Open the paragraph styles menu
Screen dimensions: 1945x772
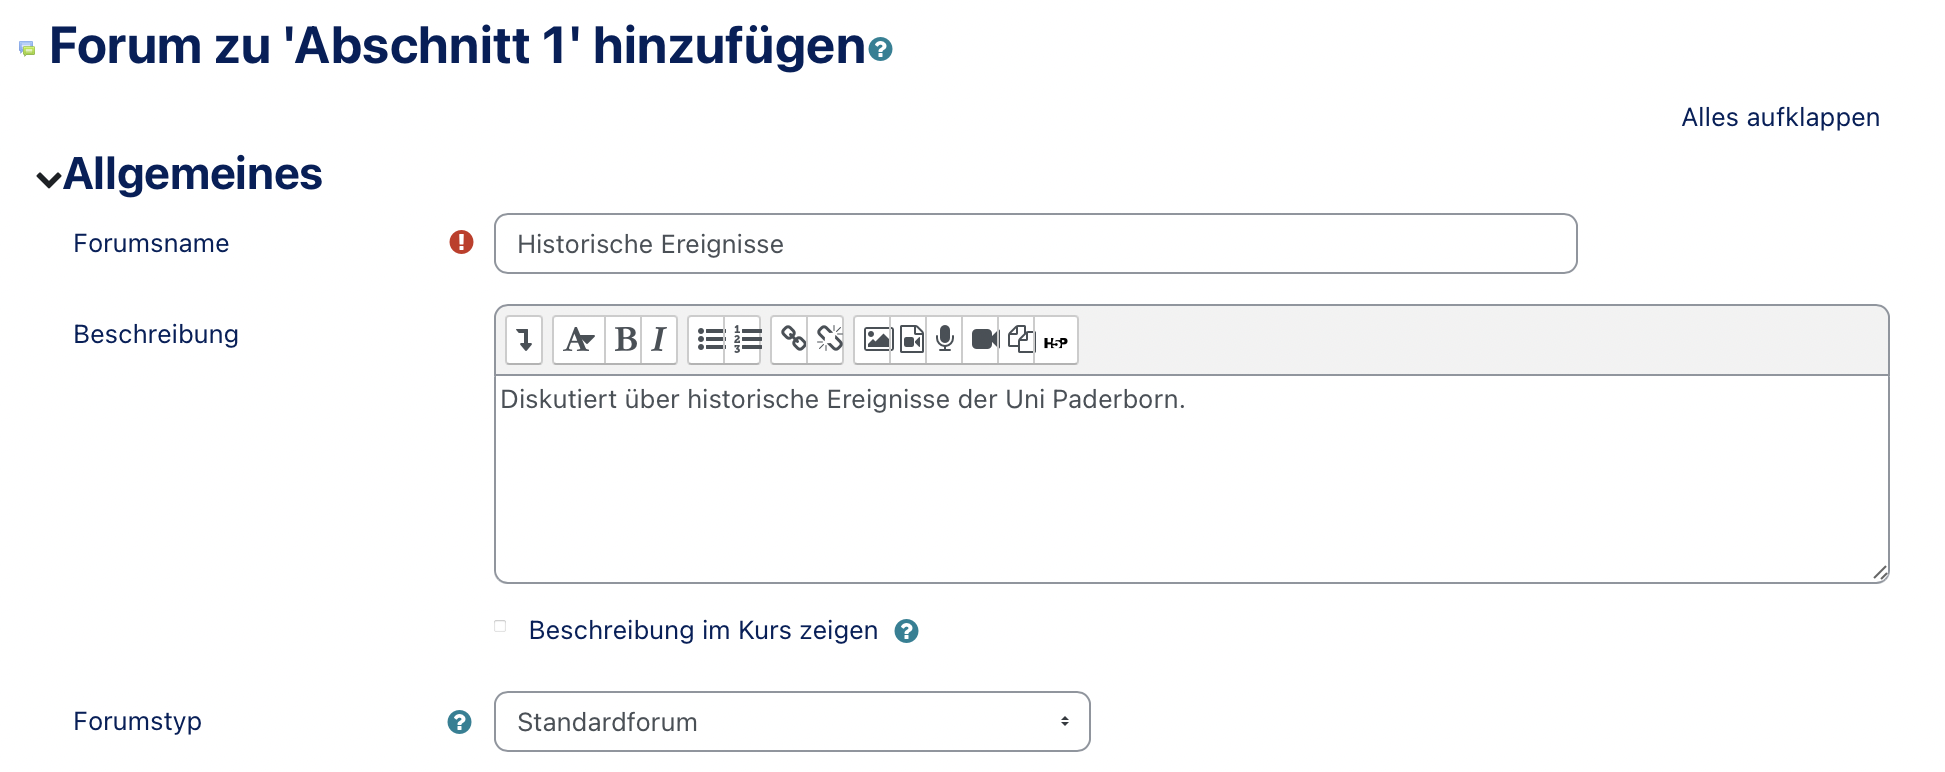pyautogui.click(x=578, y=340)
